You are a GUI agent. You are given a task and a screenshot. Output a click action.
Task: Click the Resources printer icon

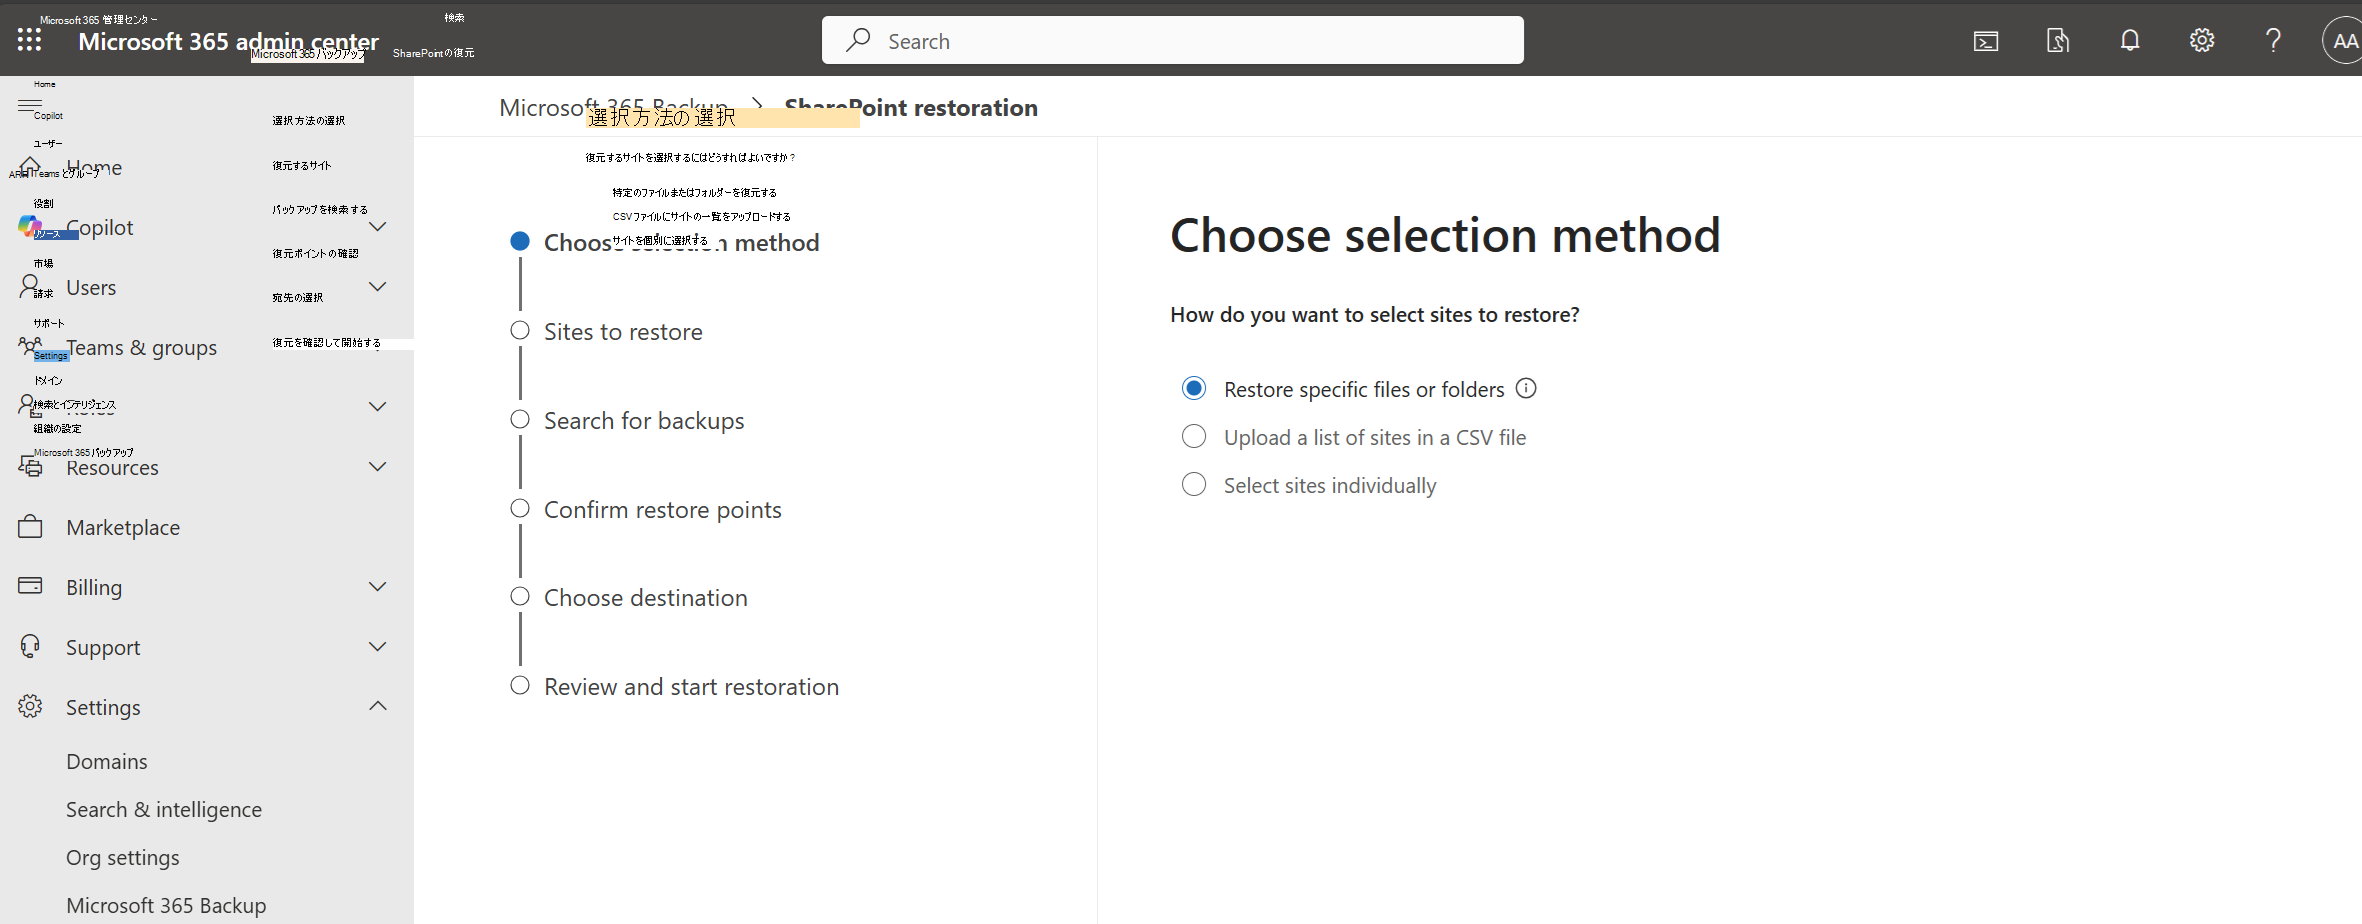(x=30, y=467)
